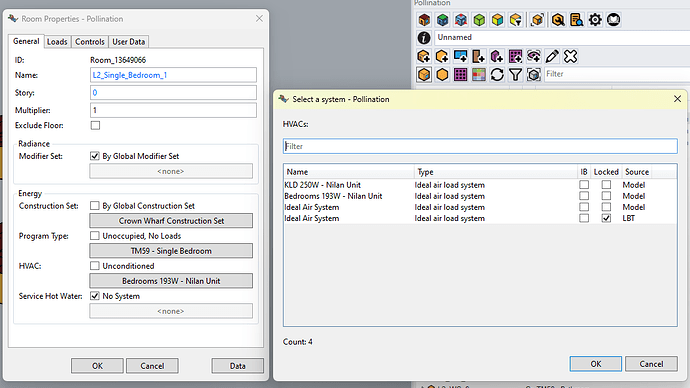Screen dimensions: 690x388
Task: Click the white X remove icon
Action: coord(570,56)
